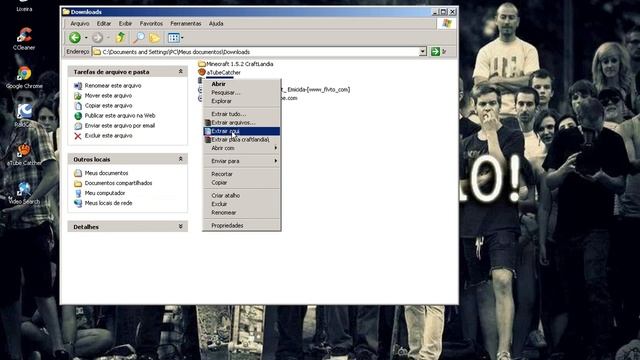The height and width of the screenshot is (360, 640).
Task: Click the Back arrow toolbar button
Action: pos(75,38)
